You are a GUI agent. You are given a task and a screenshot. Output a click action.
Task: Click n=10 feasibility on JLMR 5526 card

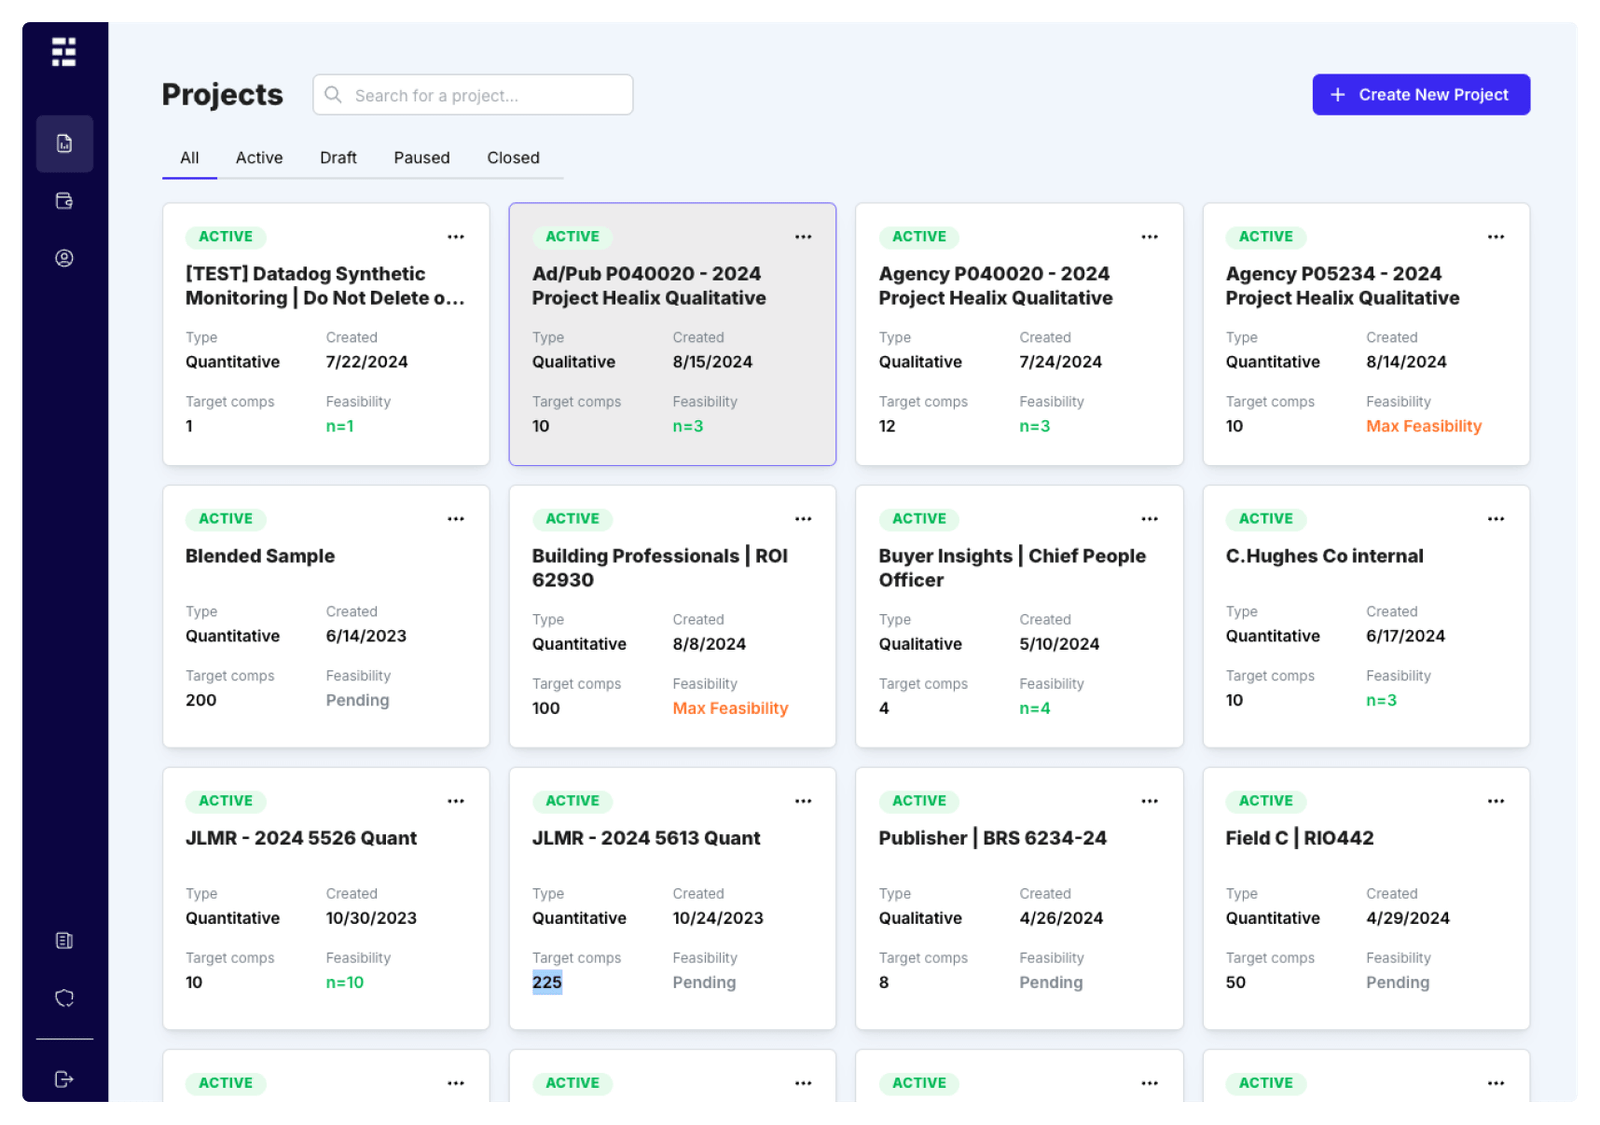[345, 982]
